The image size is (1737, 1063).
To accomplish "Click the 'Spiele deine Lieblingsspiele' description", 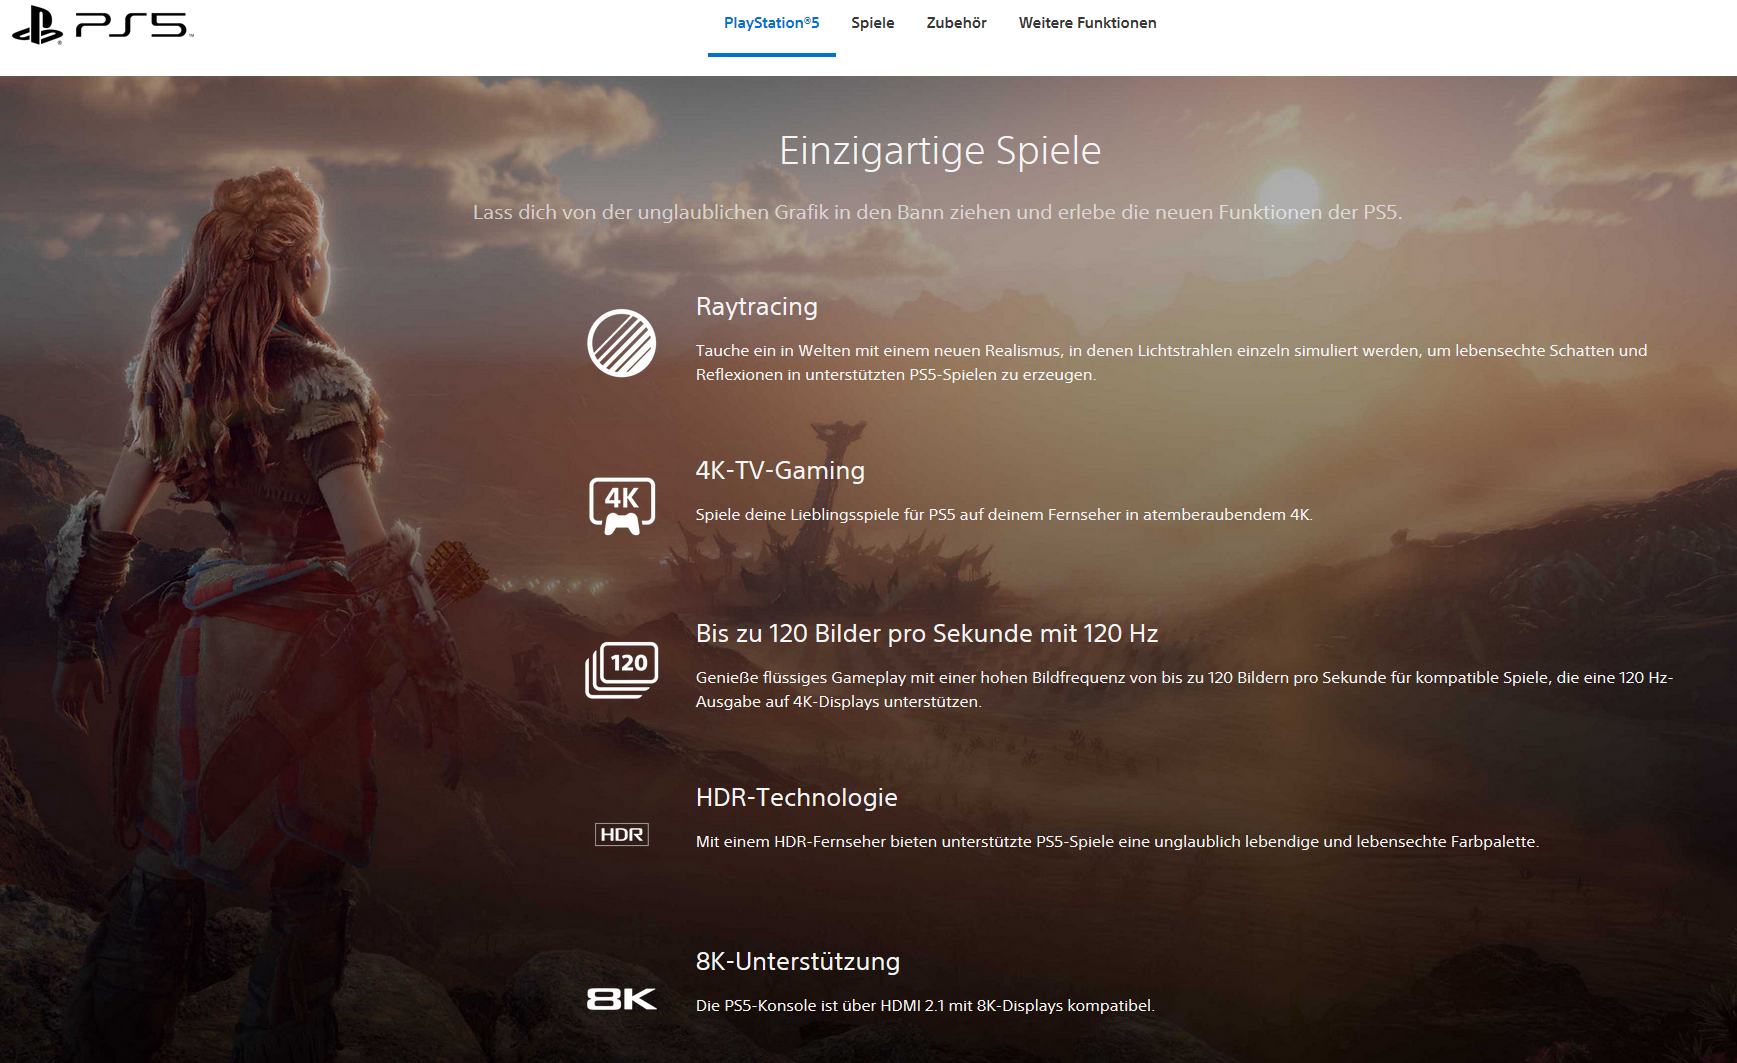I will [1004, 514].
